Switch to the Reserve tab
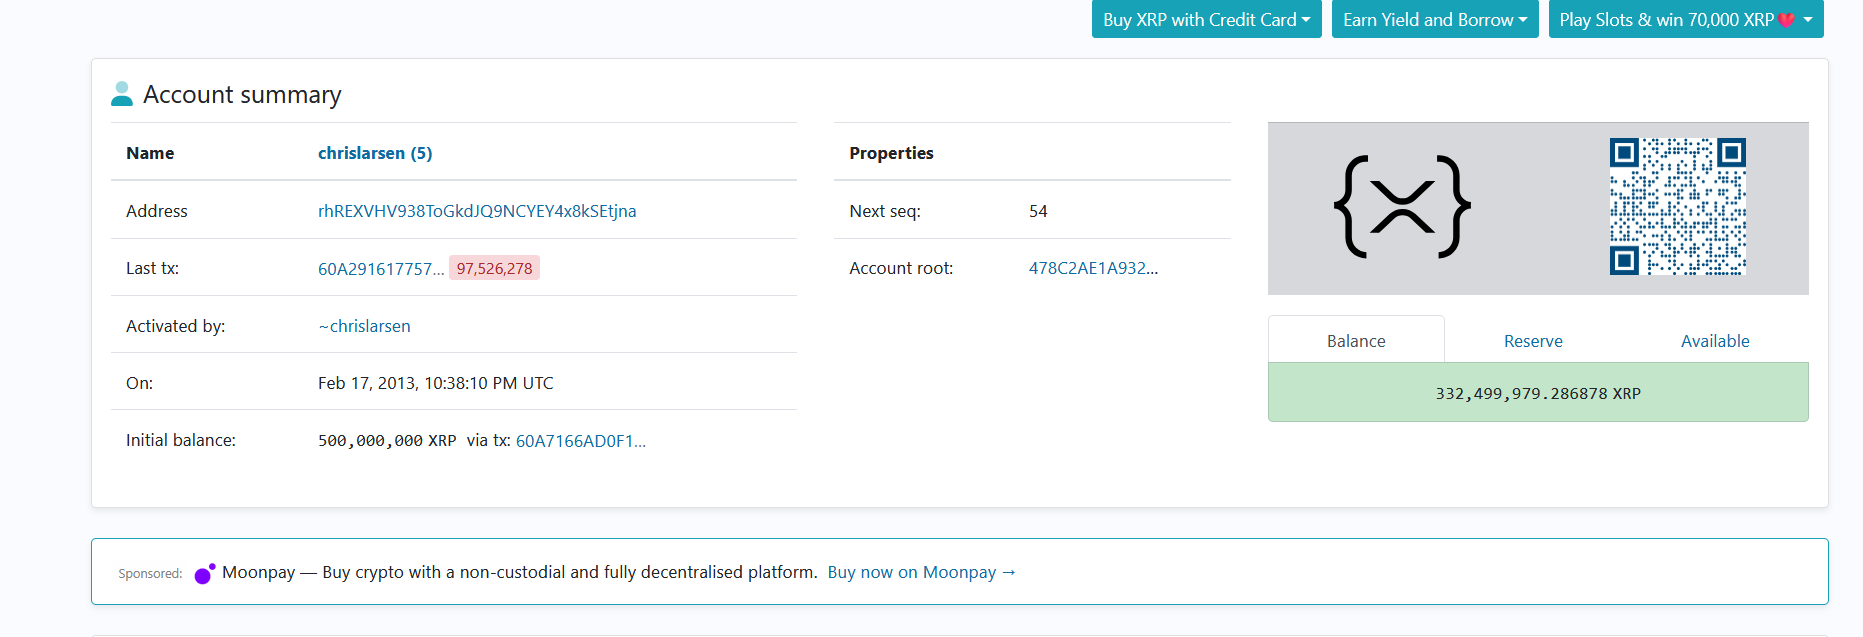Viewport: 1863px width, 637px height. point(1533,341)
